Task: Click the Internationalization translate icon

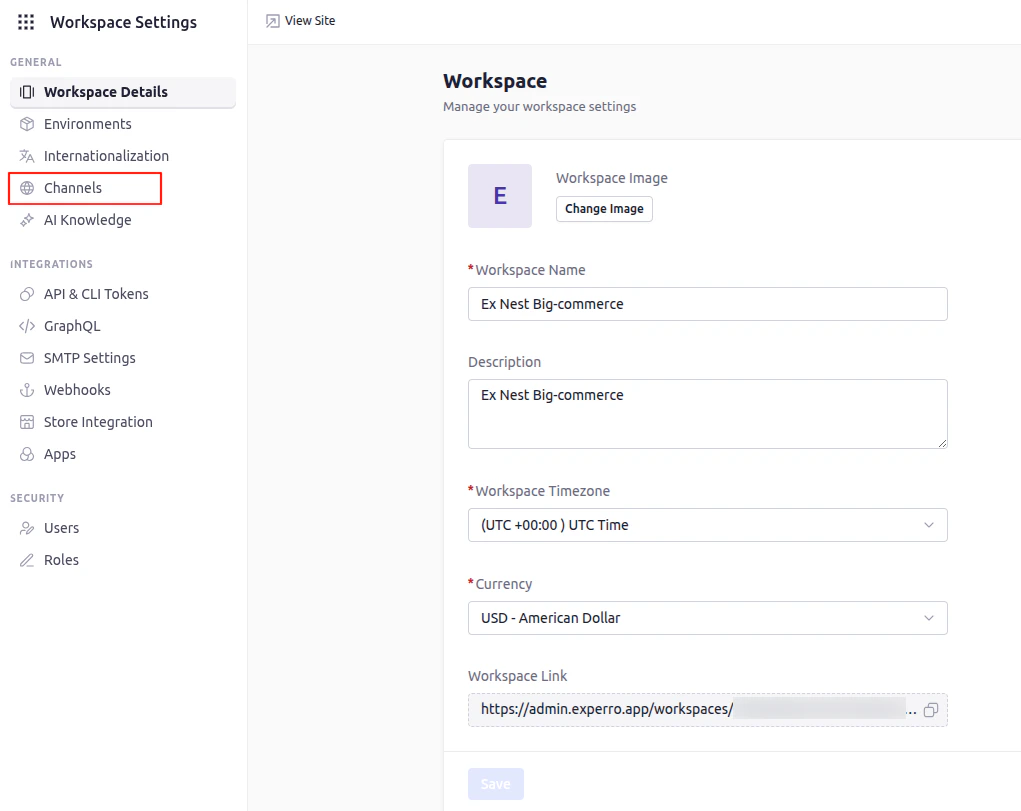Action: point(27,156)
